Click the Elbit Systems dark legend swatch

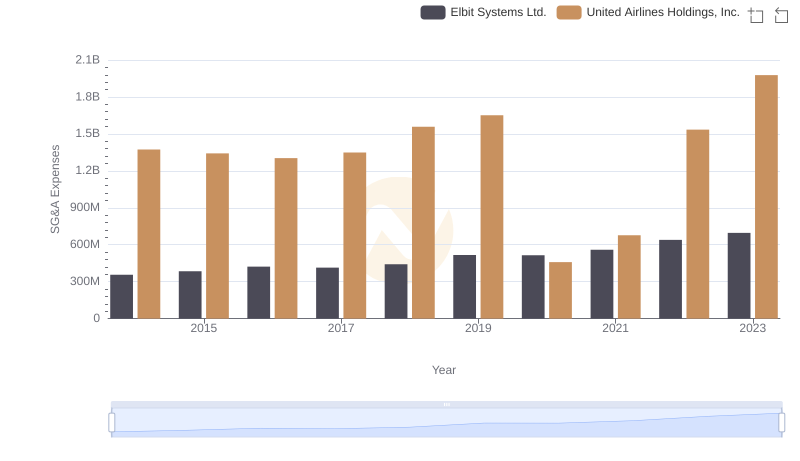tap(433, 12)
